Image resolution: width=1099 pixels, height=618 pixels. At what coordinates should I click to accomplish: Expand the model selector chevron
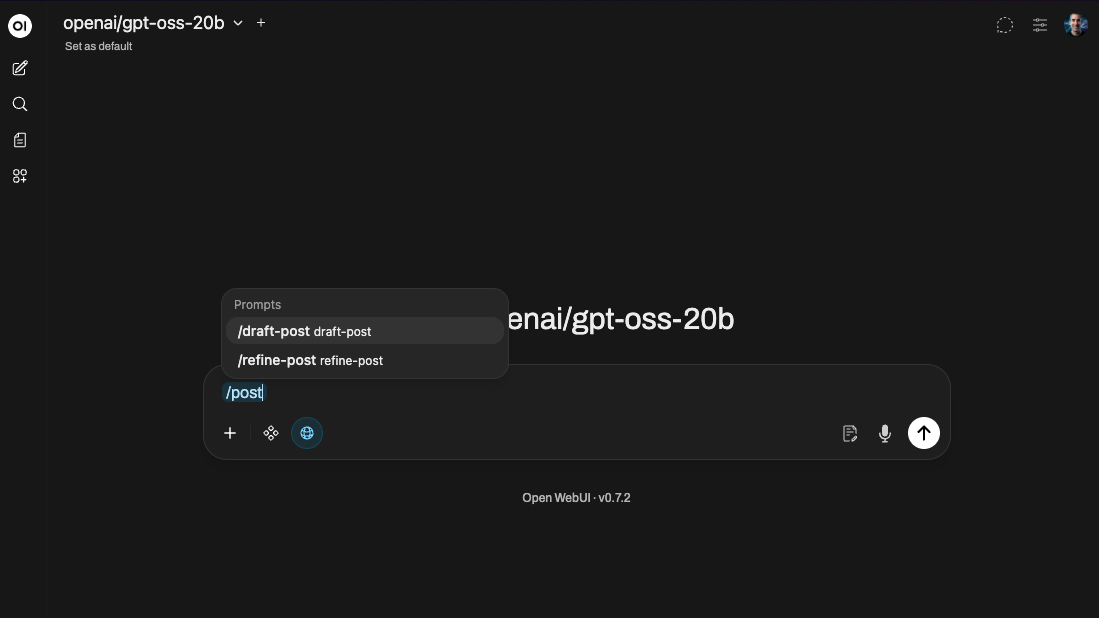point(238,23)
